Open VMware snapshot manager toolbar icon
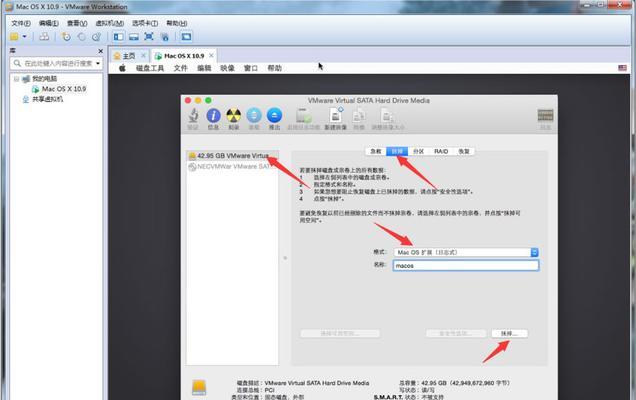Viewport: 636px width, 400px height. point(97,37)
